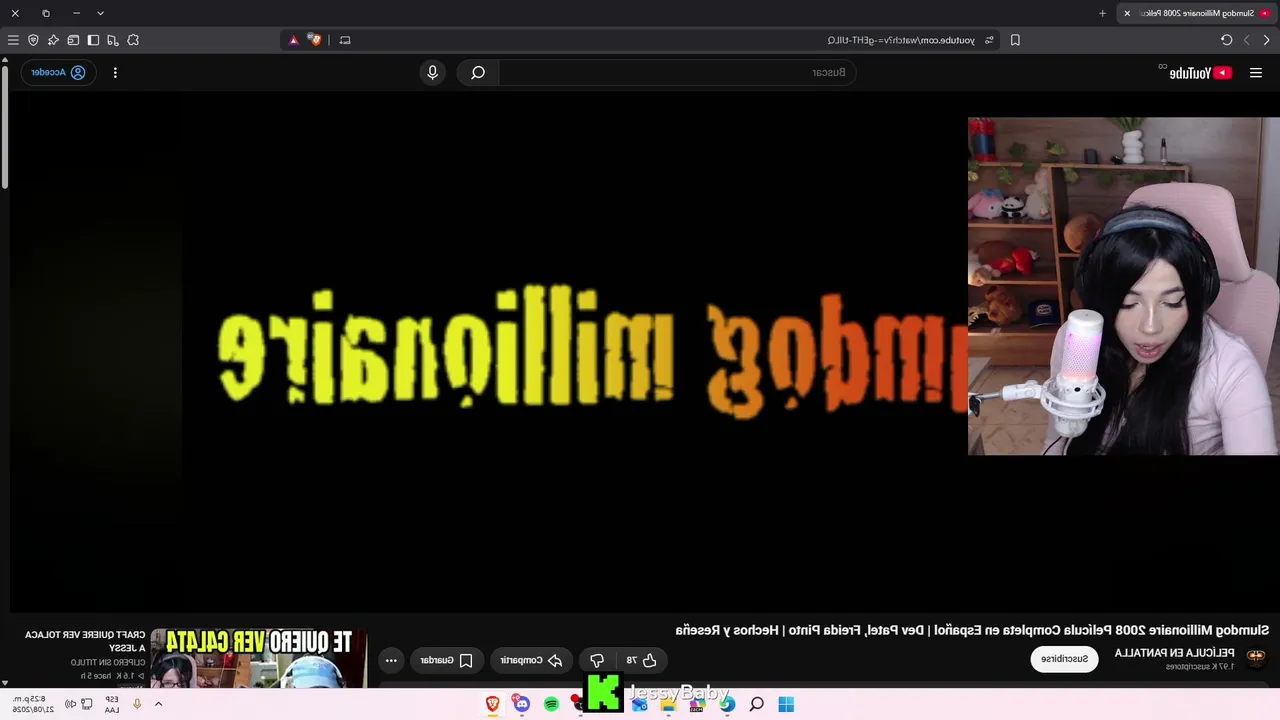Open File Explorer on the taskbar
The width and height of the screenshot is (1280, 720).
coord(668,704)
